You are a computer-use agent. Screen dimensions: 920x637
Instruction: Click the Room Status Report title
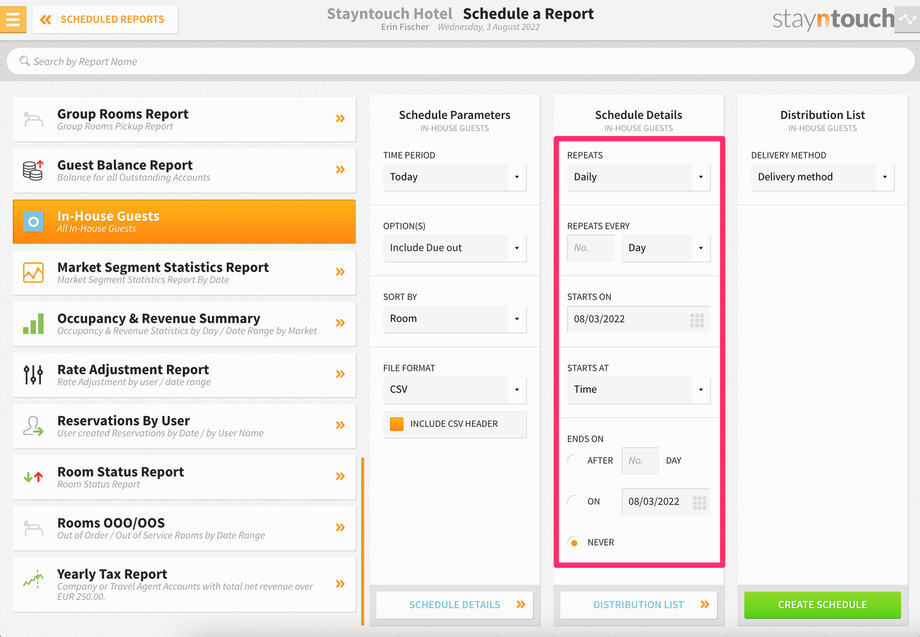(120, 472)
